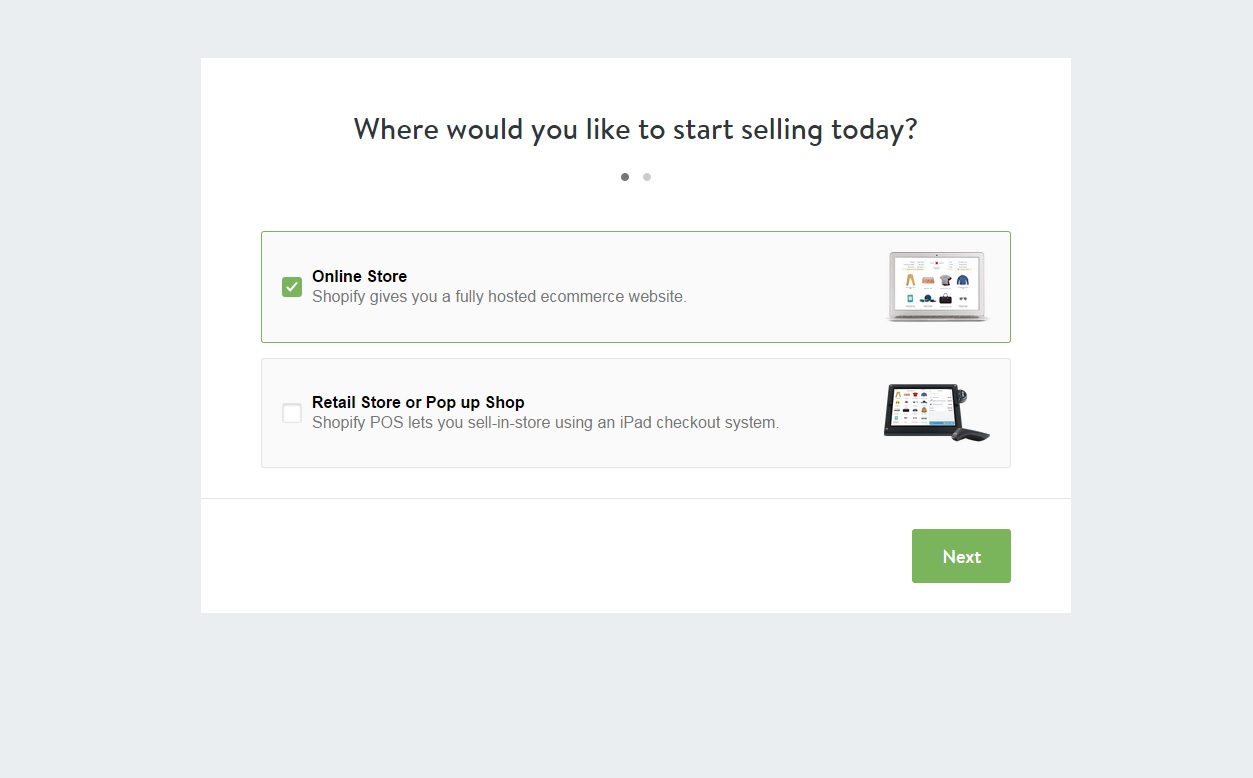
Task: Click the yellow pants product on laptop screen
Action: click(x=910, y=280)
